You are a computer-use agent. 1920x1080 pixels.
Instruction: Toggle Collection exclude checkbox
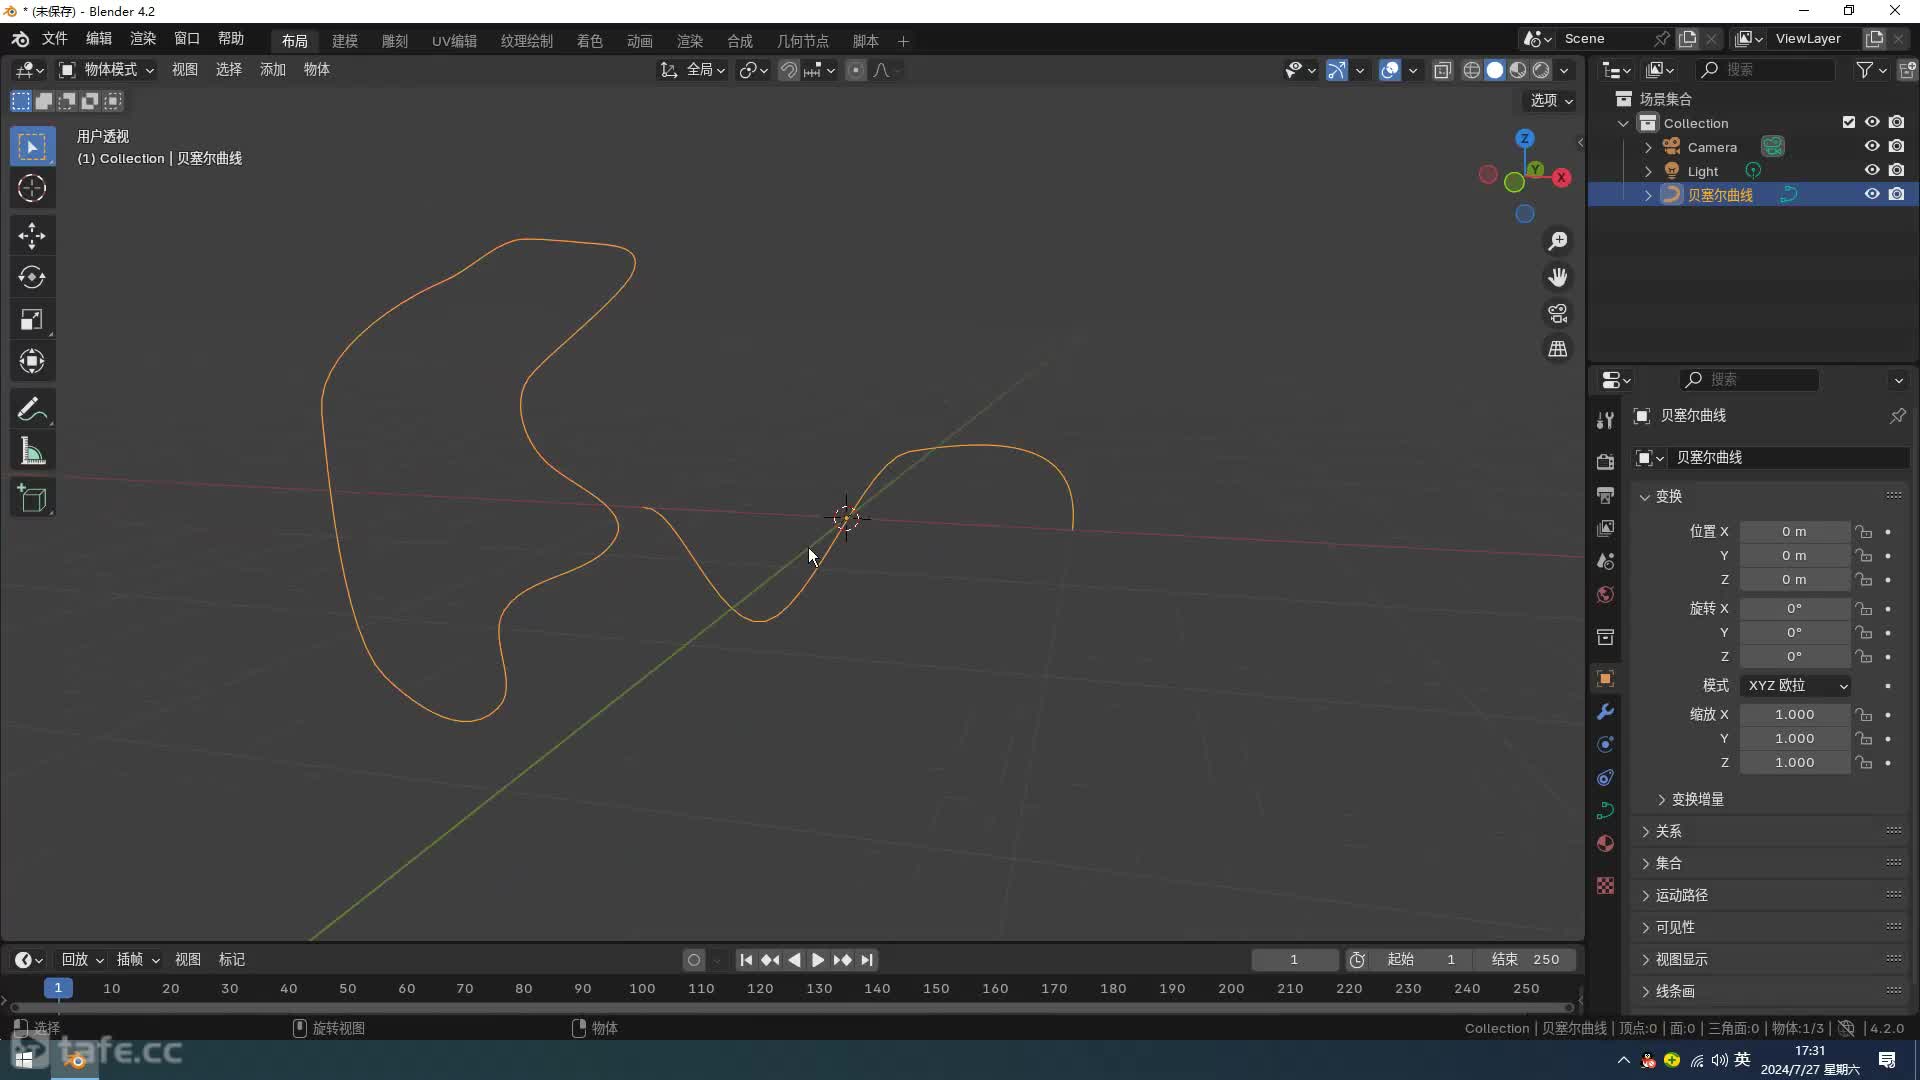click(x=1849, y=122)
